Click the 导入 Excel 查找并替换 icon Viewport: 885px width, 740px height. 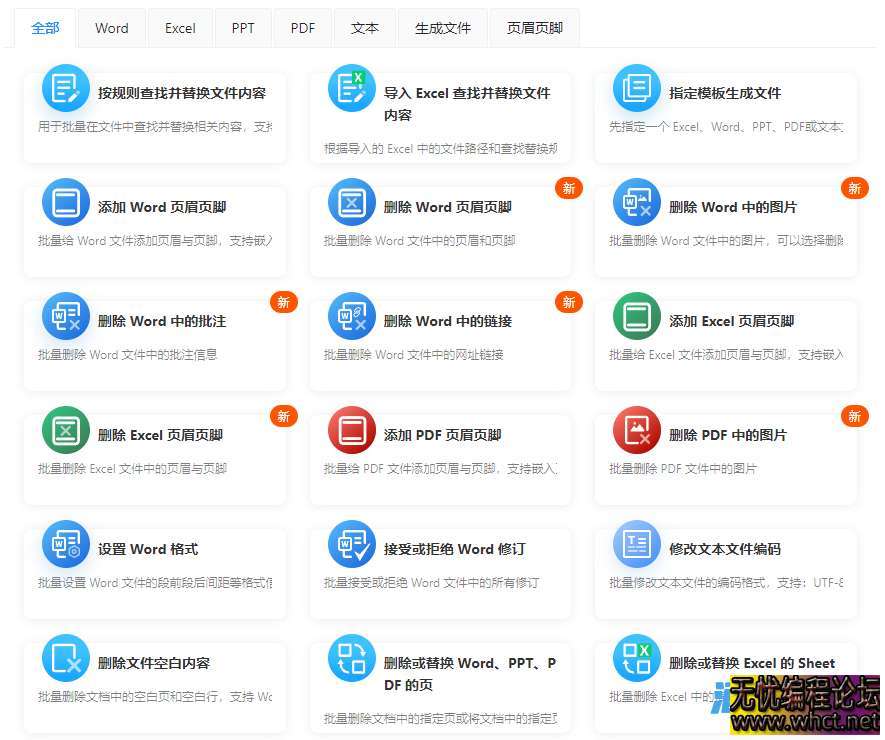click(351, 88)
